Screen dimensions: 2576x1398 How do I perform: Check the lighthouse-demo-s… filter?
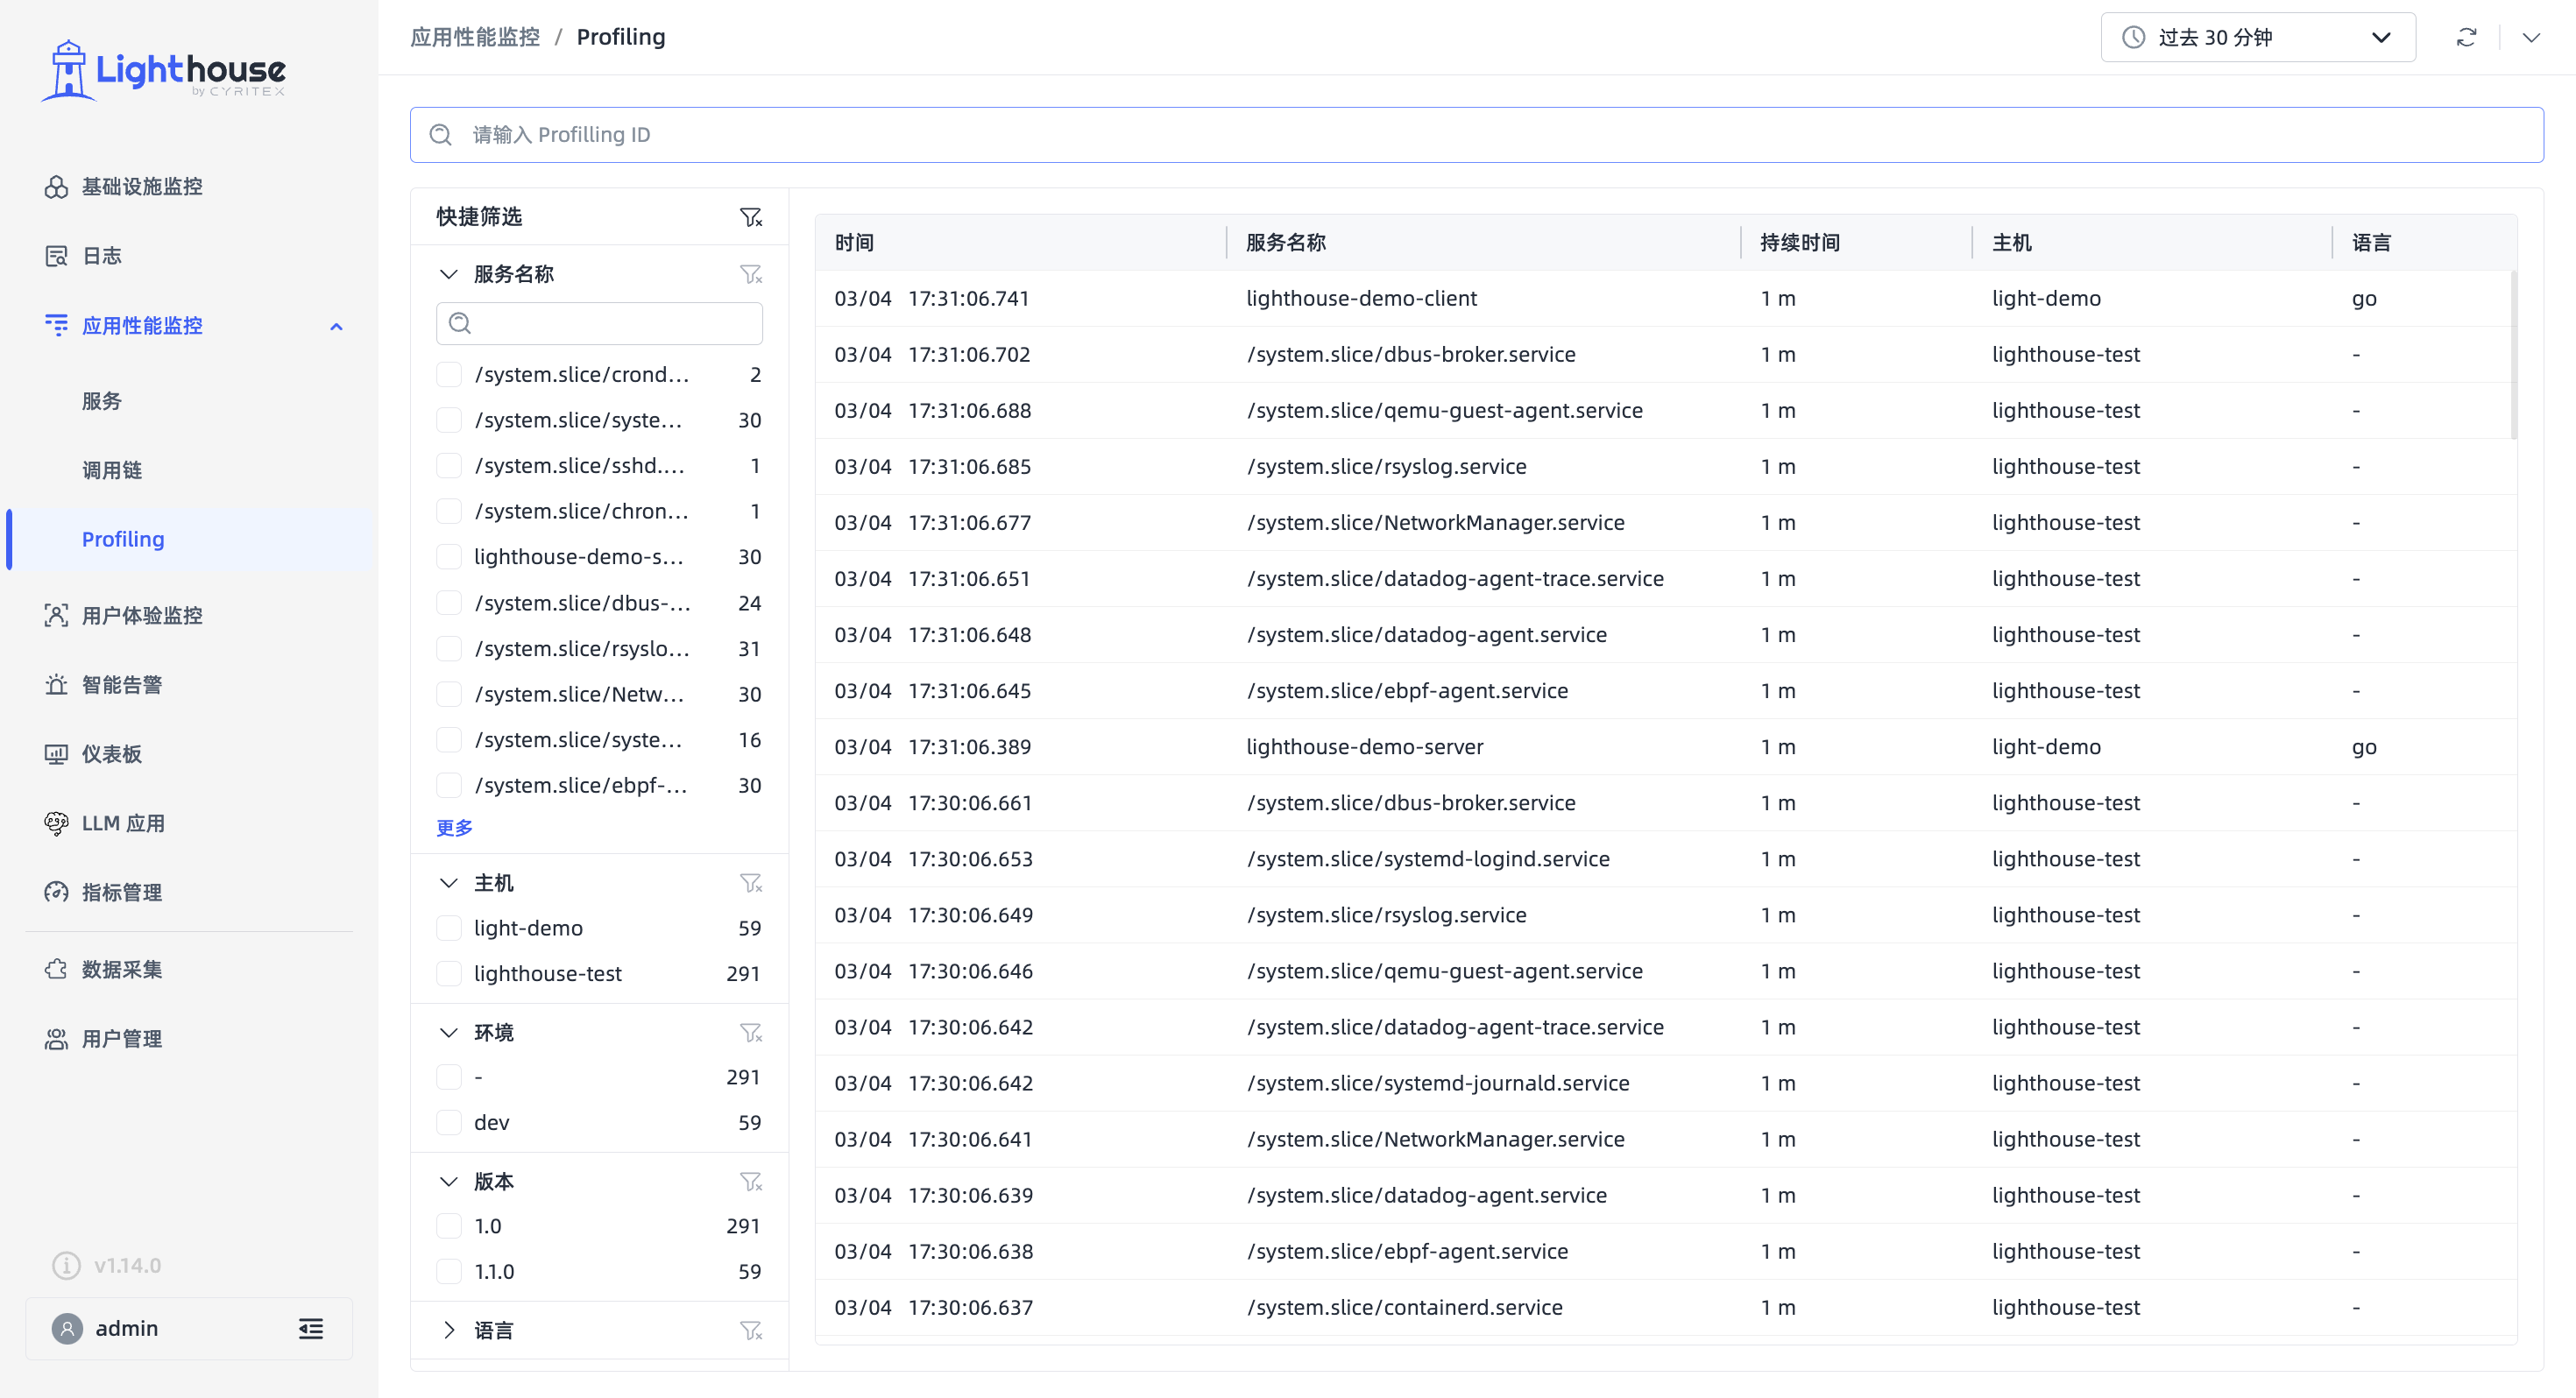[x=449, y=556]
